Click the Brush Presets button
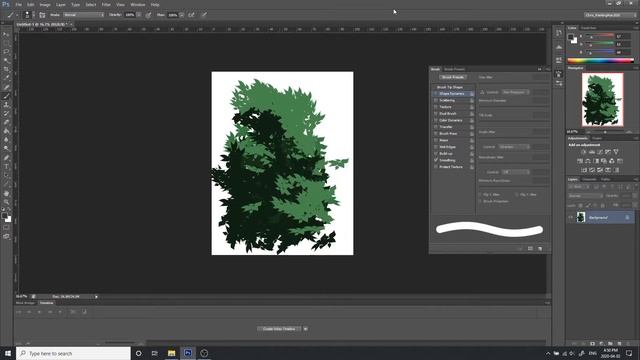The height and width of the screenshot is (360, 640). (453, 77)
